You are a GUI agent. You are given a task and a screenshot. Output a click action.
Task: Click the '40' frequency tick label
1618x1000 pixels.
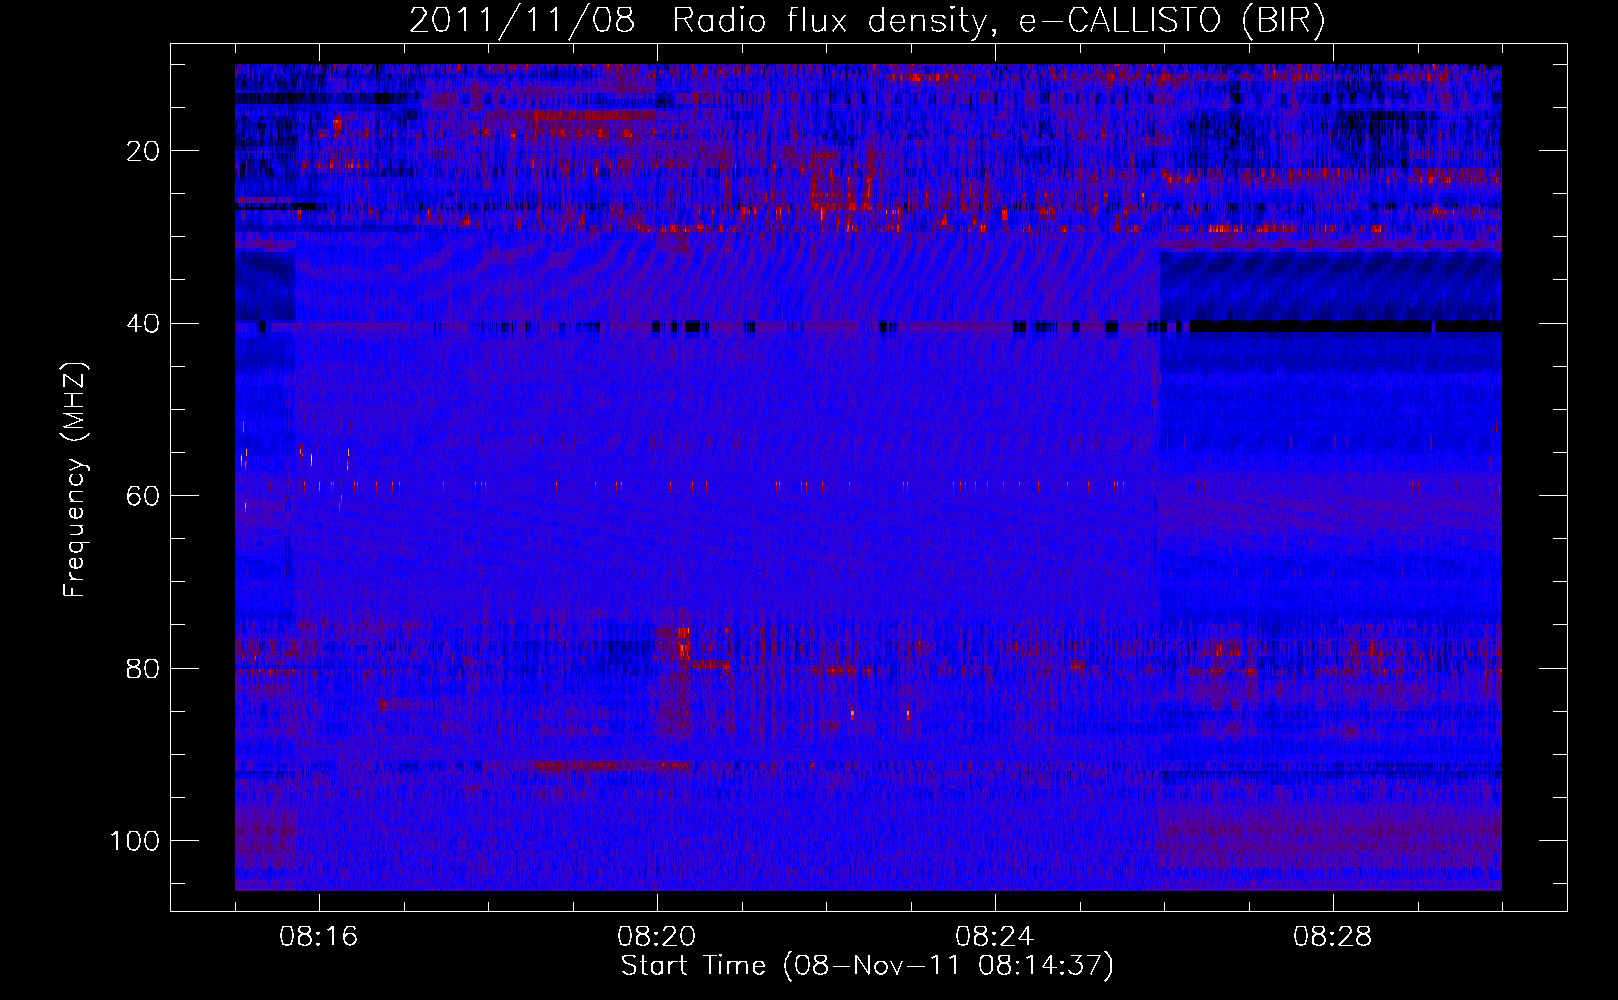point(143,324)
